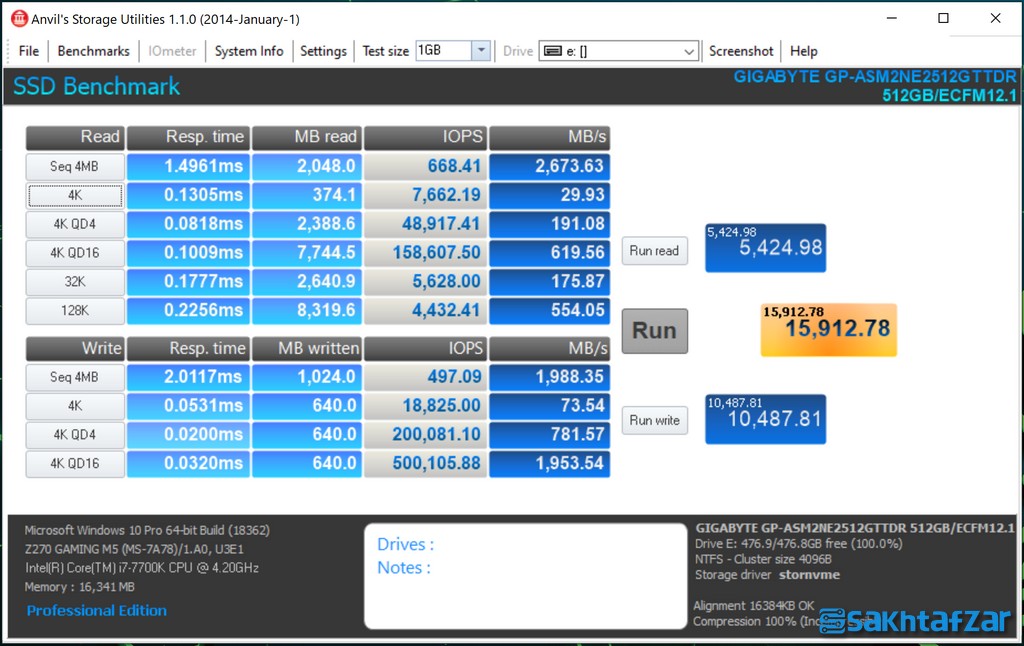The height and width of the screenshot is (646, 1024).
Task: Click the response time 1.4961ms cell
Action: (188, 167)
